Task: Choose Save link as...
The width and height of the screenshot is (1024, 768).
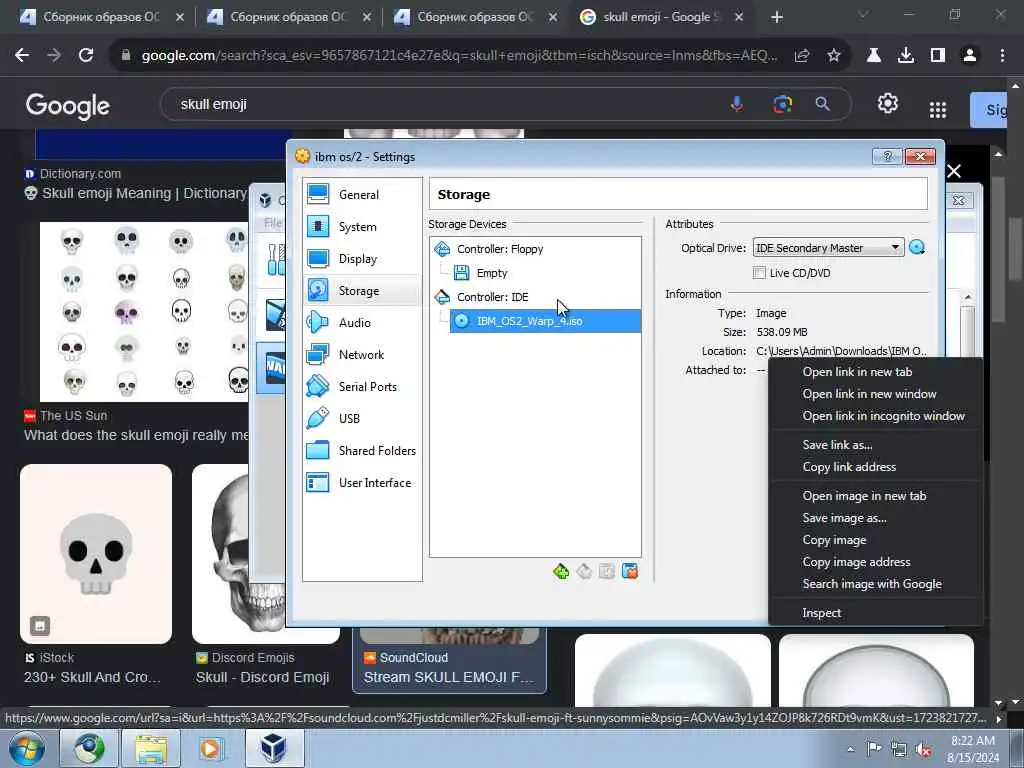Action: (837, 445)
